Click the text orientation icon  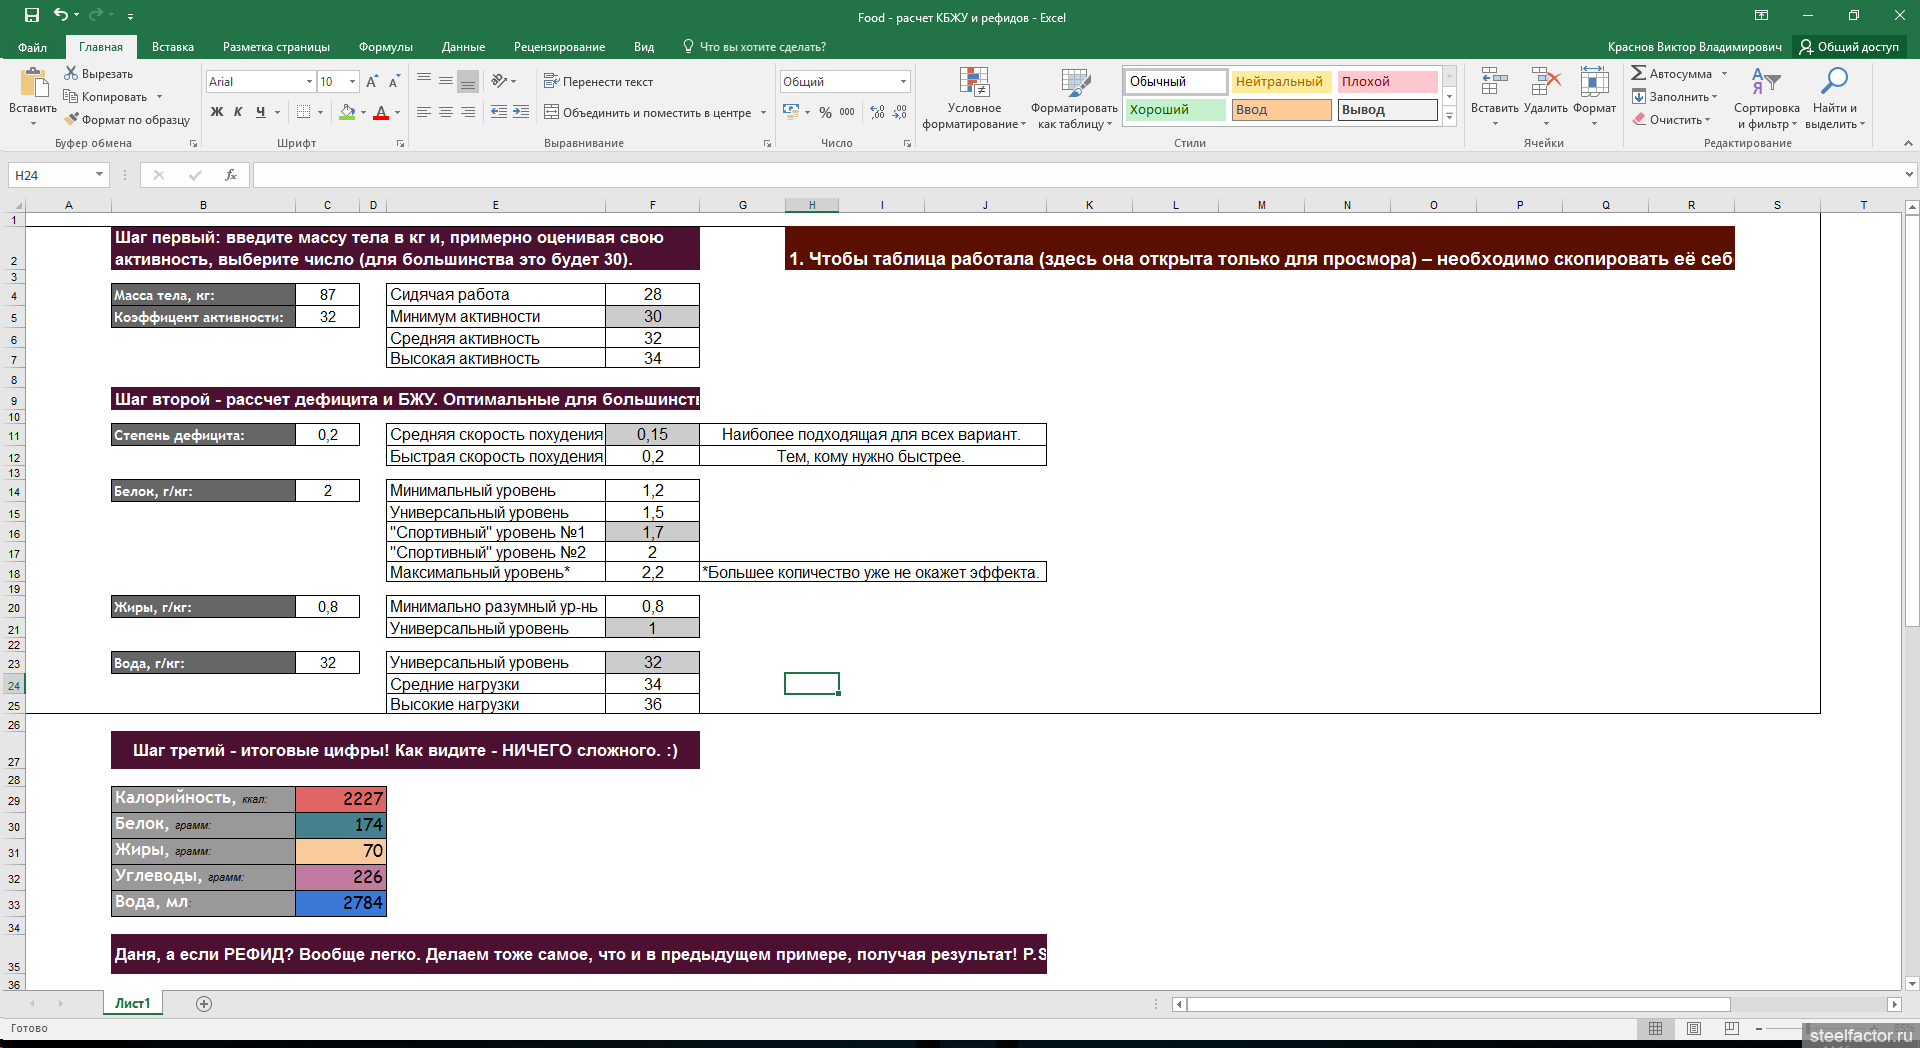pyautogui.click(x=499, y=81)
